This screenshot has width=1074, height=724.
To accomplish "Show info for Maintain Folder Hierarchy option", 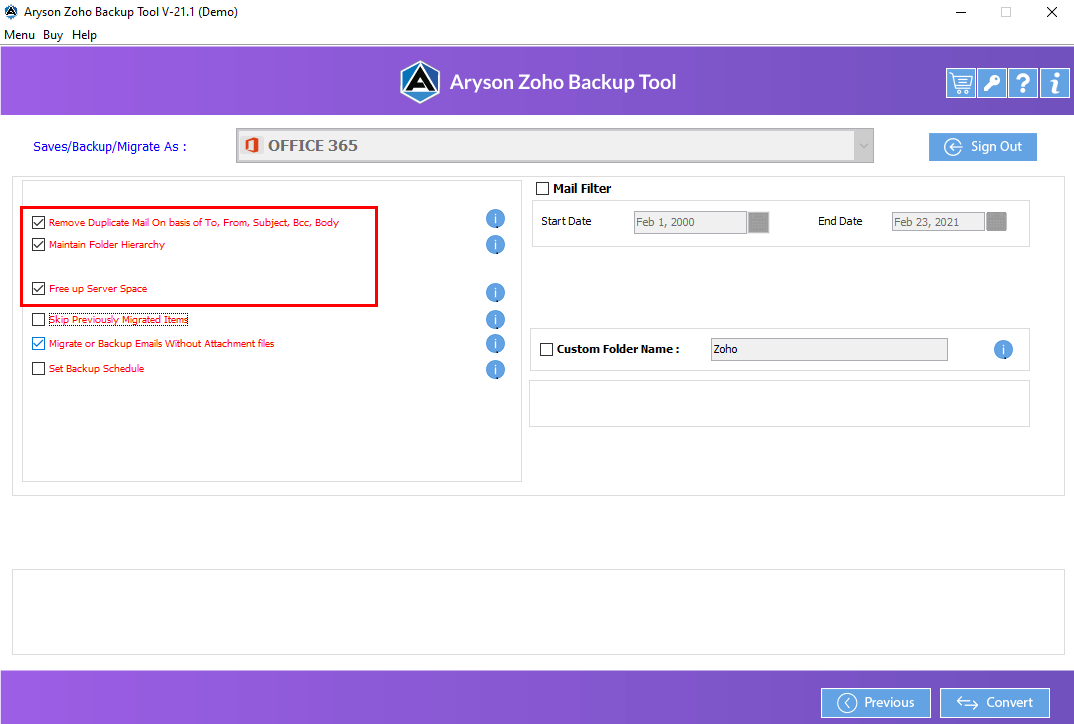I will 495,245.
